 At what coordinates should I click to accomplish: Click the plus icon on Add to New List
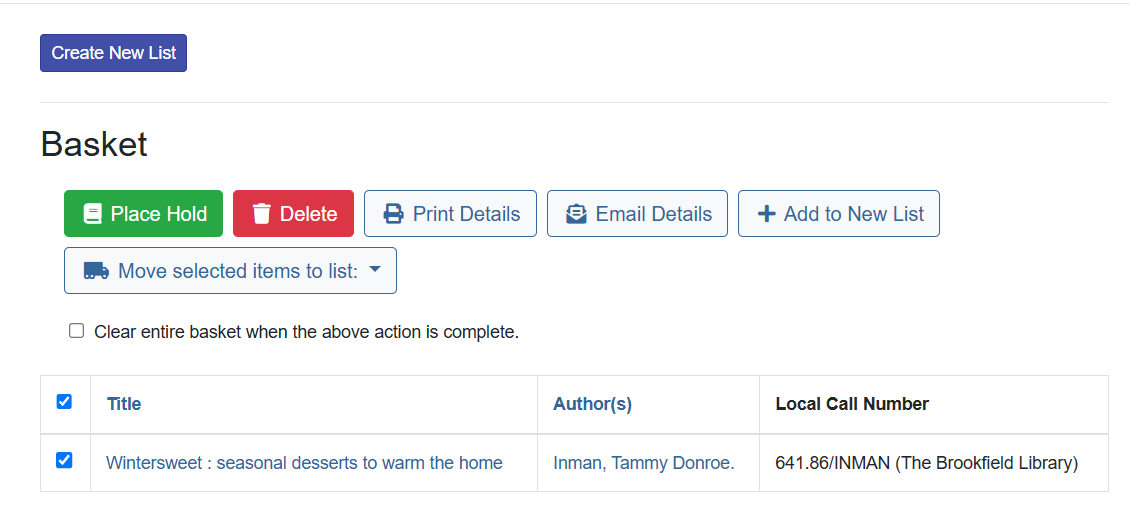[x=767, y=214]
